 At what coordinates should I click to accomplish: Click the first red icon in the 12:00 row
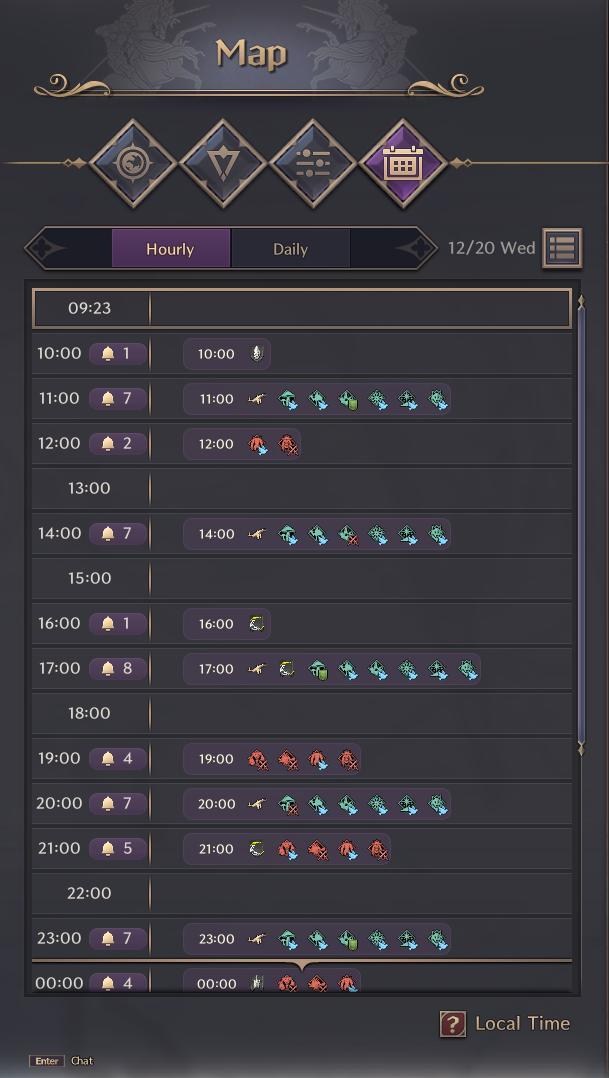(258, 444)
